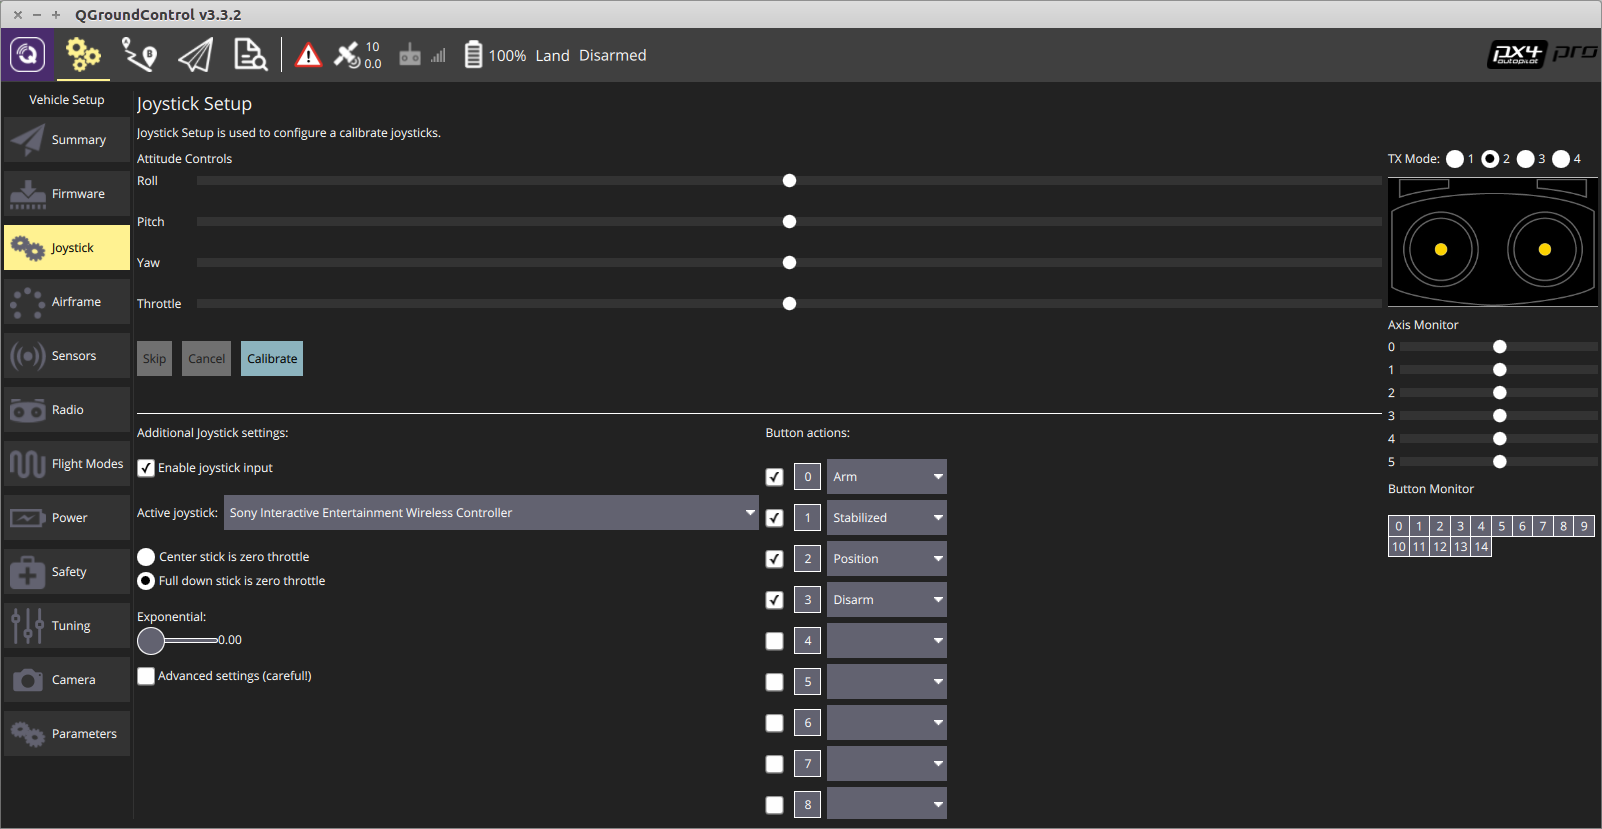1602x829 pixels.
Task: Open the button 0 Arm action dropdown
Action: [x=886, y=477]
